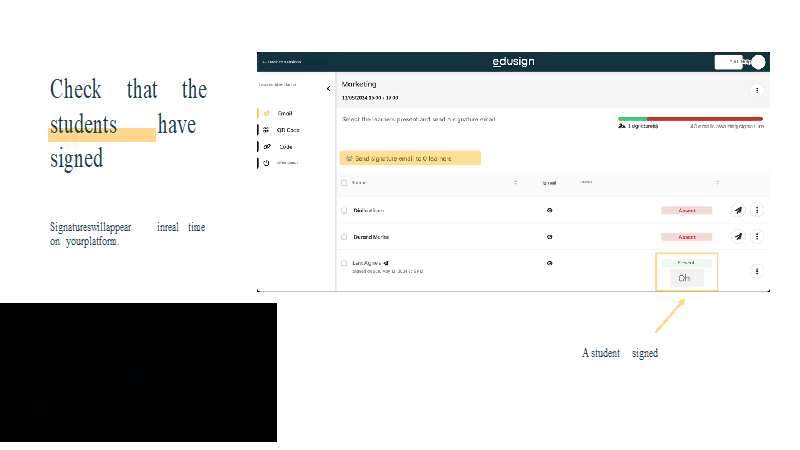This screenshot has width=800, height=450.
Task: Click the email eye icon in Durand Marine's row
Action: 549,237
